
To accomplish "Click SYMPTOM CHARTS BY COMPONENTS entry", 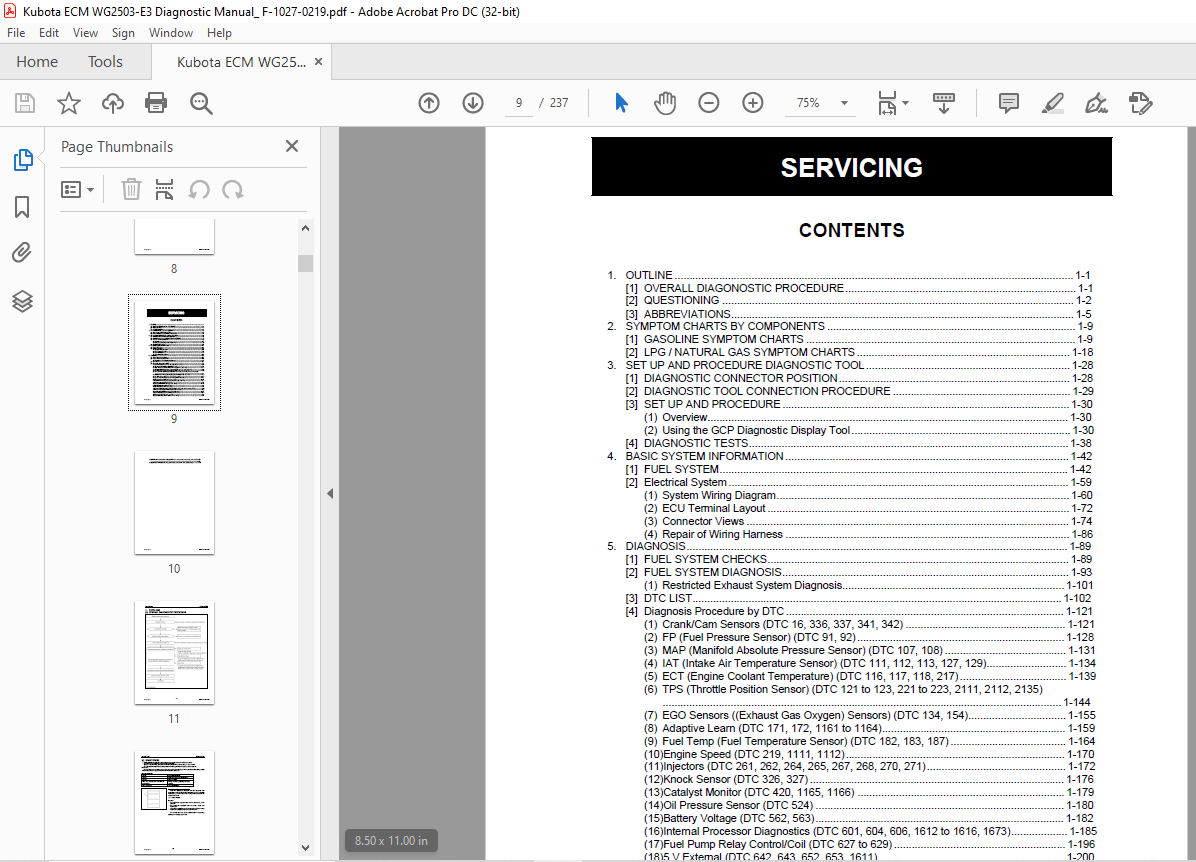I will tap(850, 326).
